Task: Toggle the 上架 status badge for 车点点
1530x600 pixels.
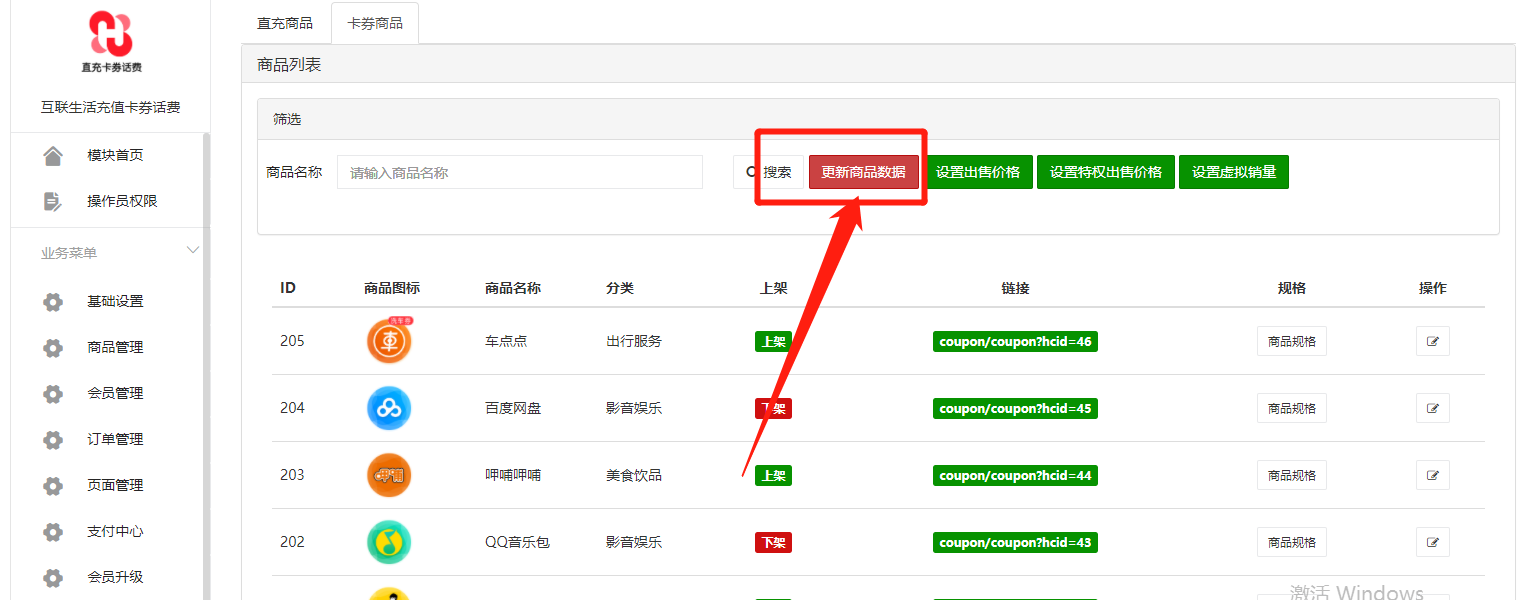Action: (773, 341)
